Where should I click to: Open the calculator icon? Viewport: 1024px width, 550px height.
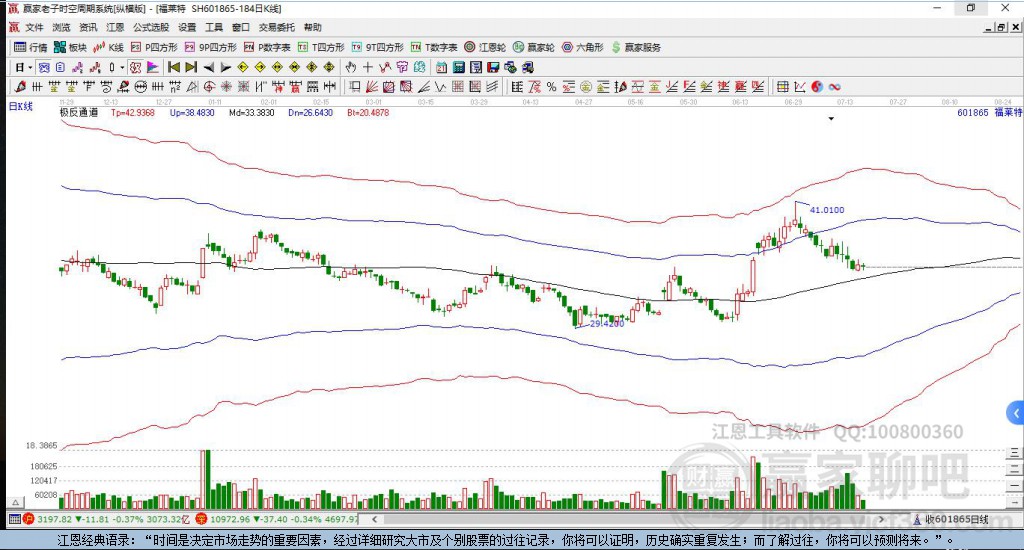click(x=458, y=67)
